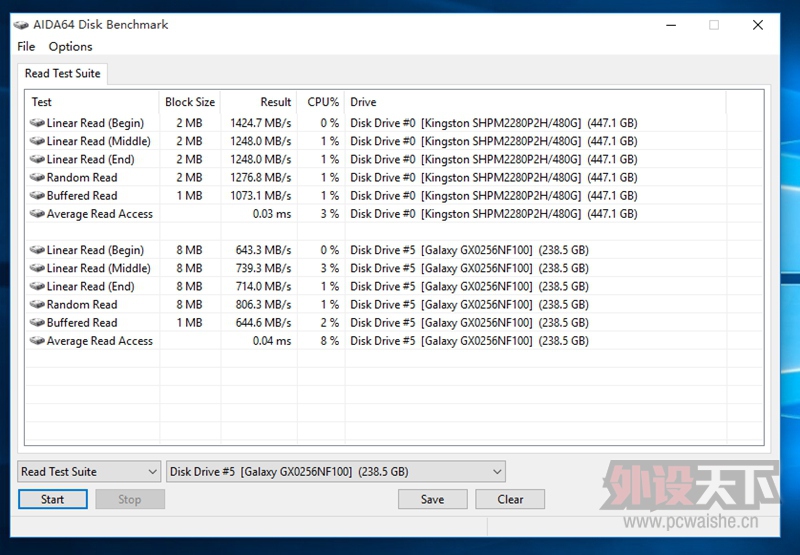This screenshot has width=800, height=555.
Task: Click the 0.03 ms access time value
Action: click(272, 214)
